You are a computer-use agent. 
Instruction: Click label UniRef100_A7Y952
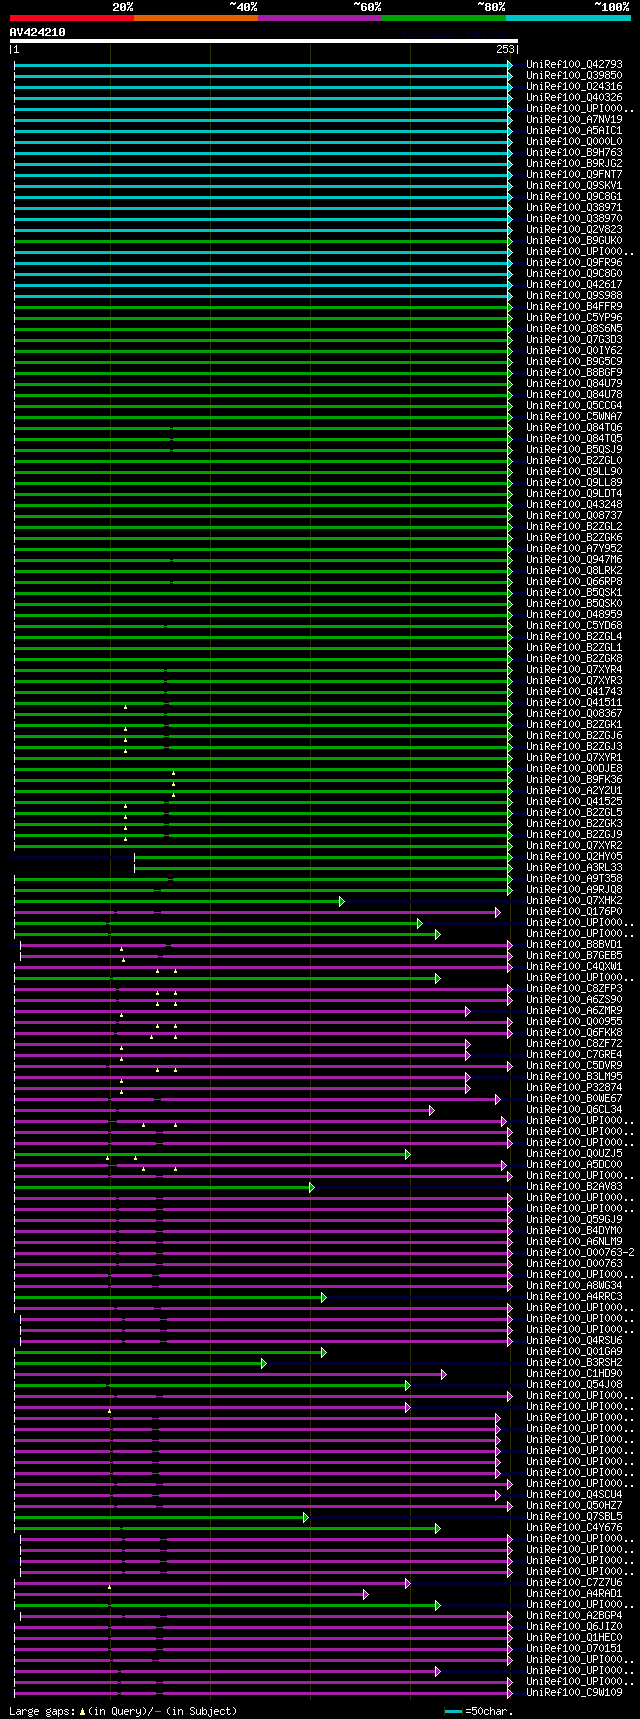tap(574, 548)
